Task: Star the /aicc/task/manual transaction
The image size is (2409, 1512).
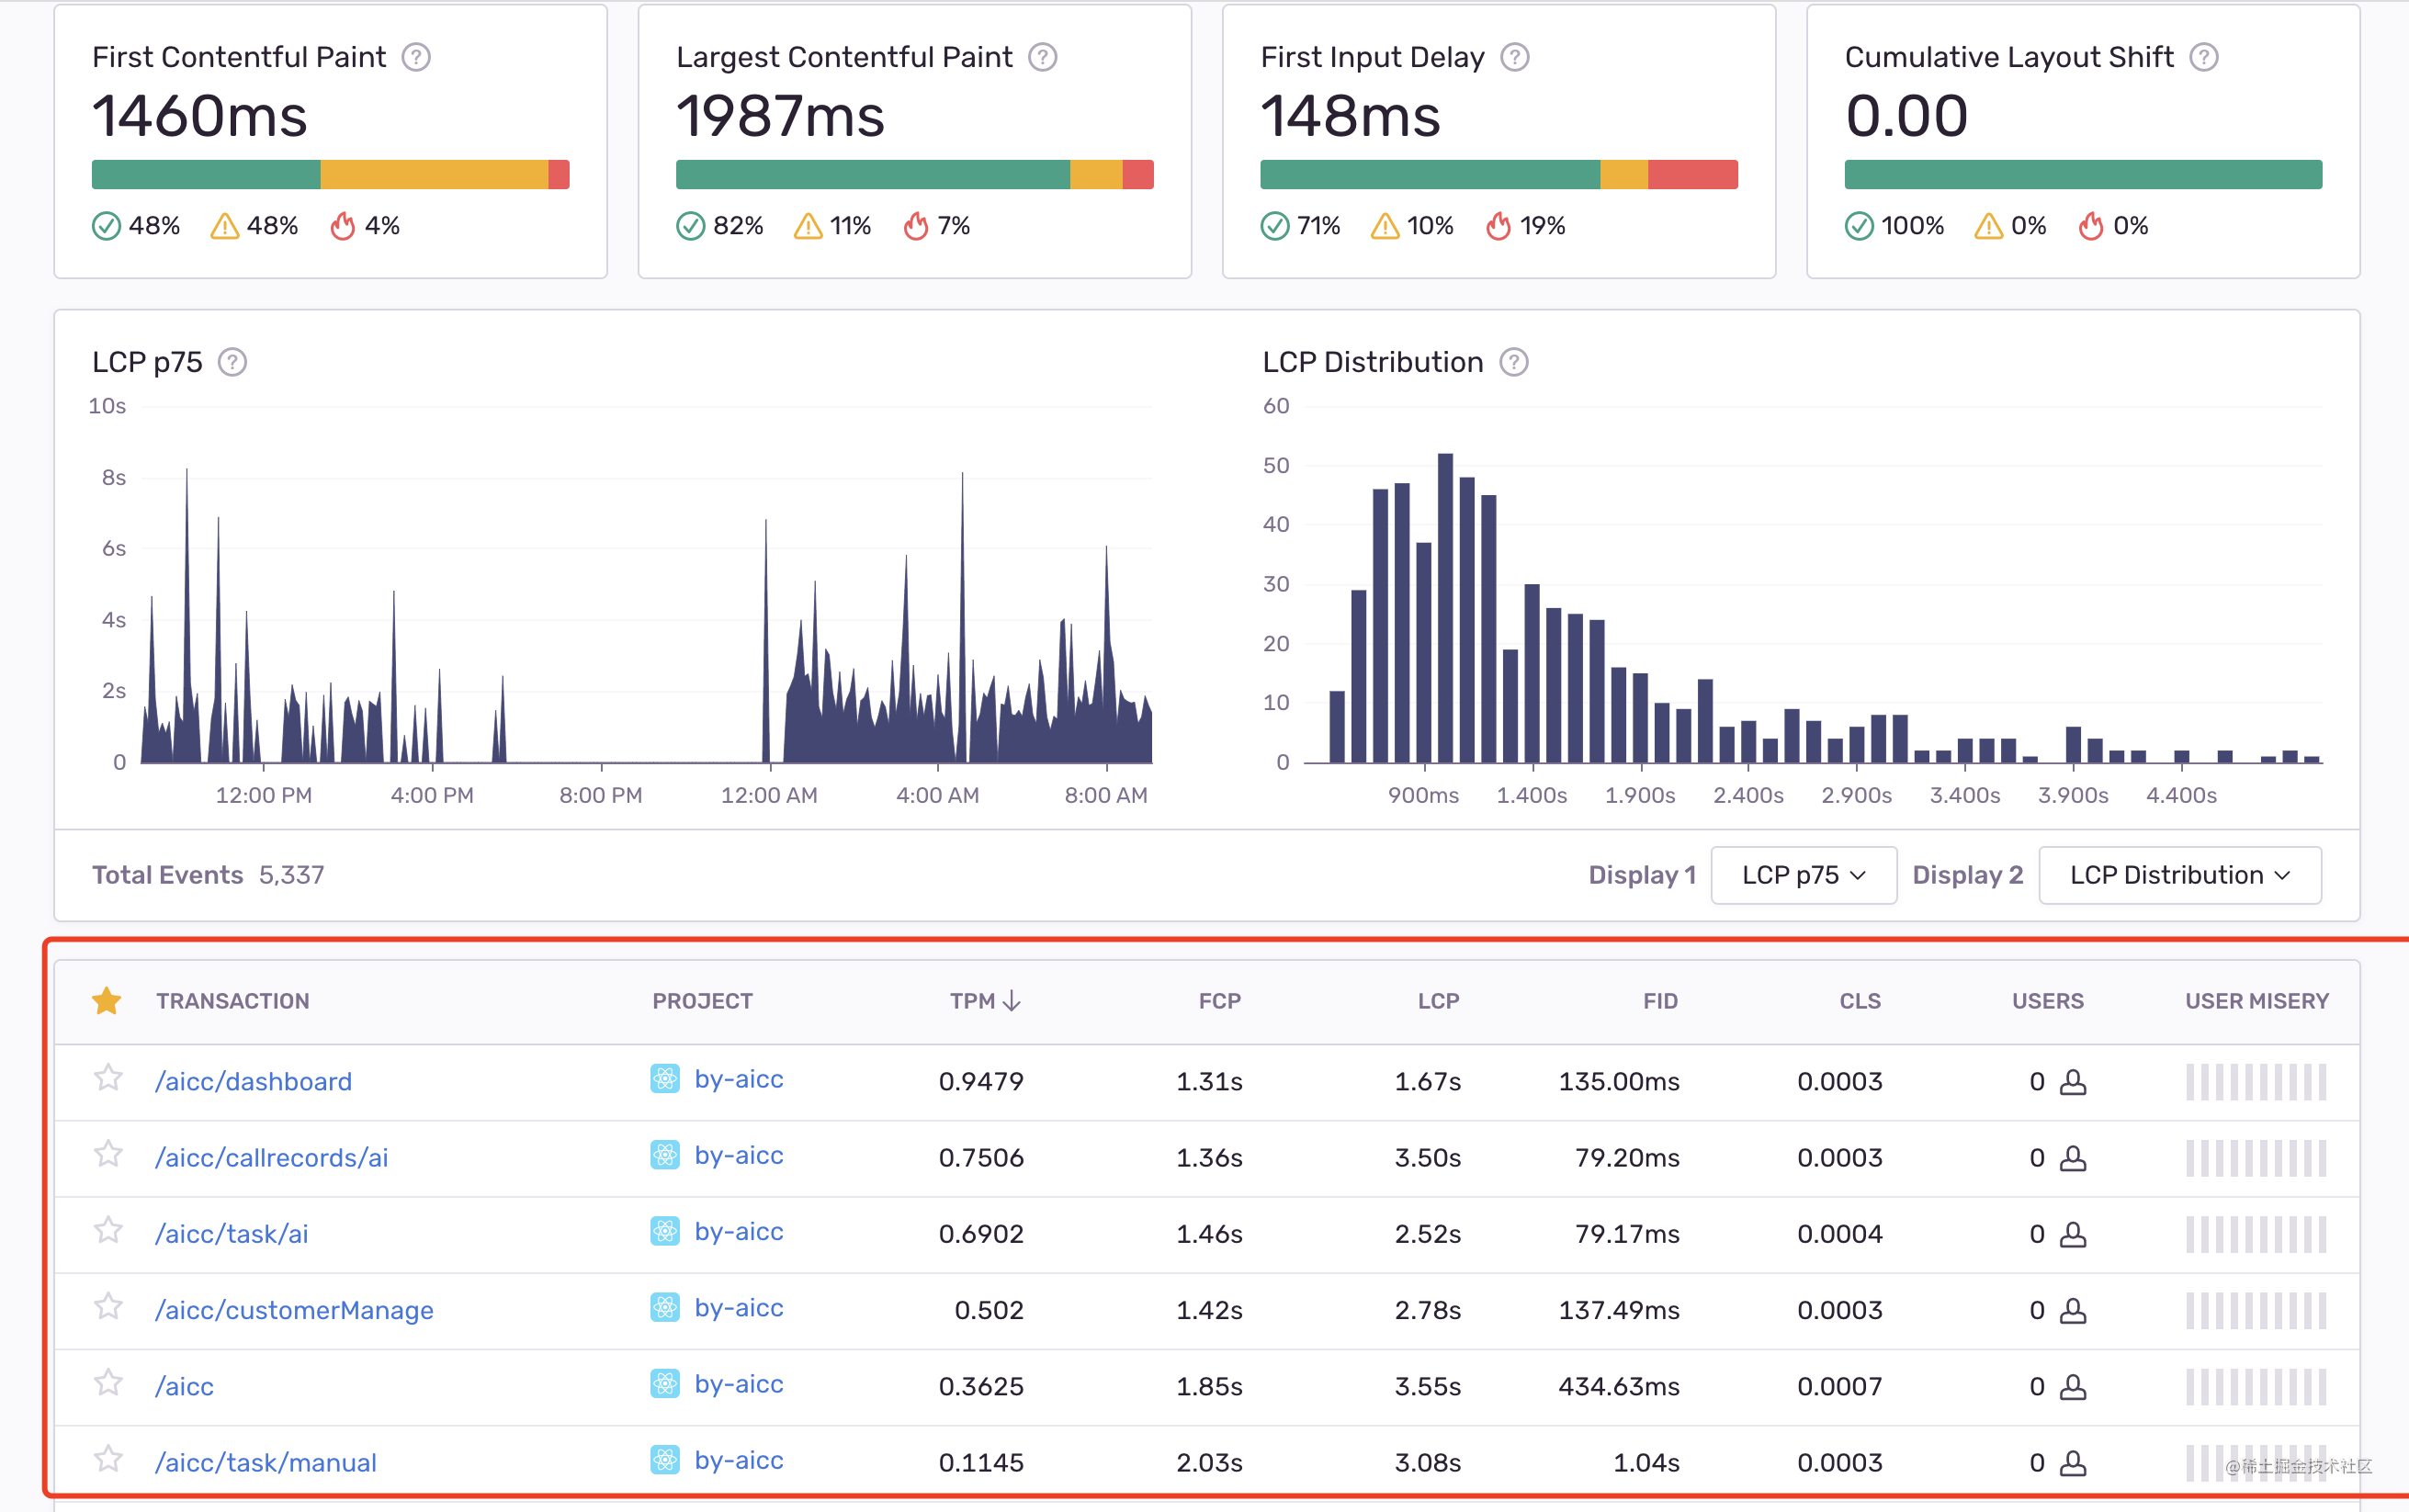Action: pyautogui.click(x=108, y=1459)
